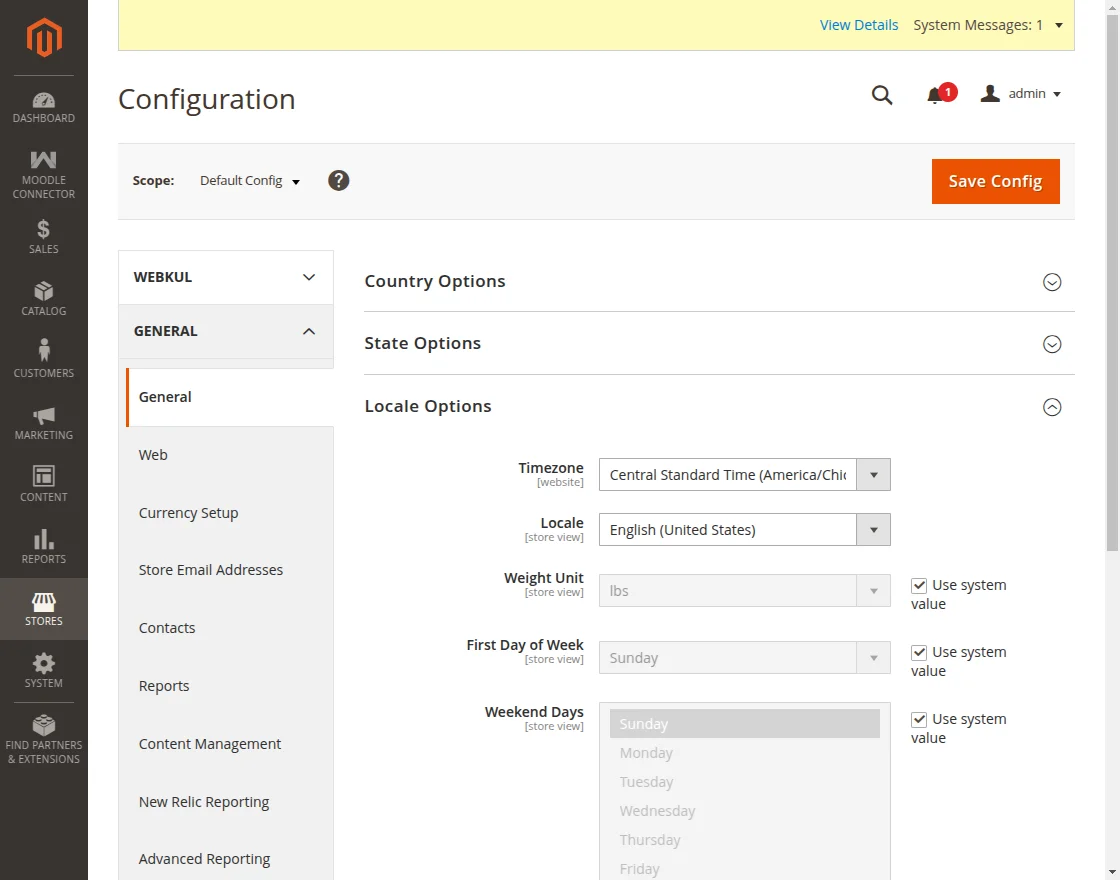This screenshot has height=880, width=1120.
Task: Open the Locale dropdown
Action: click(744, 530)
